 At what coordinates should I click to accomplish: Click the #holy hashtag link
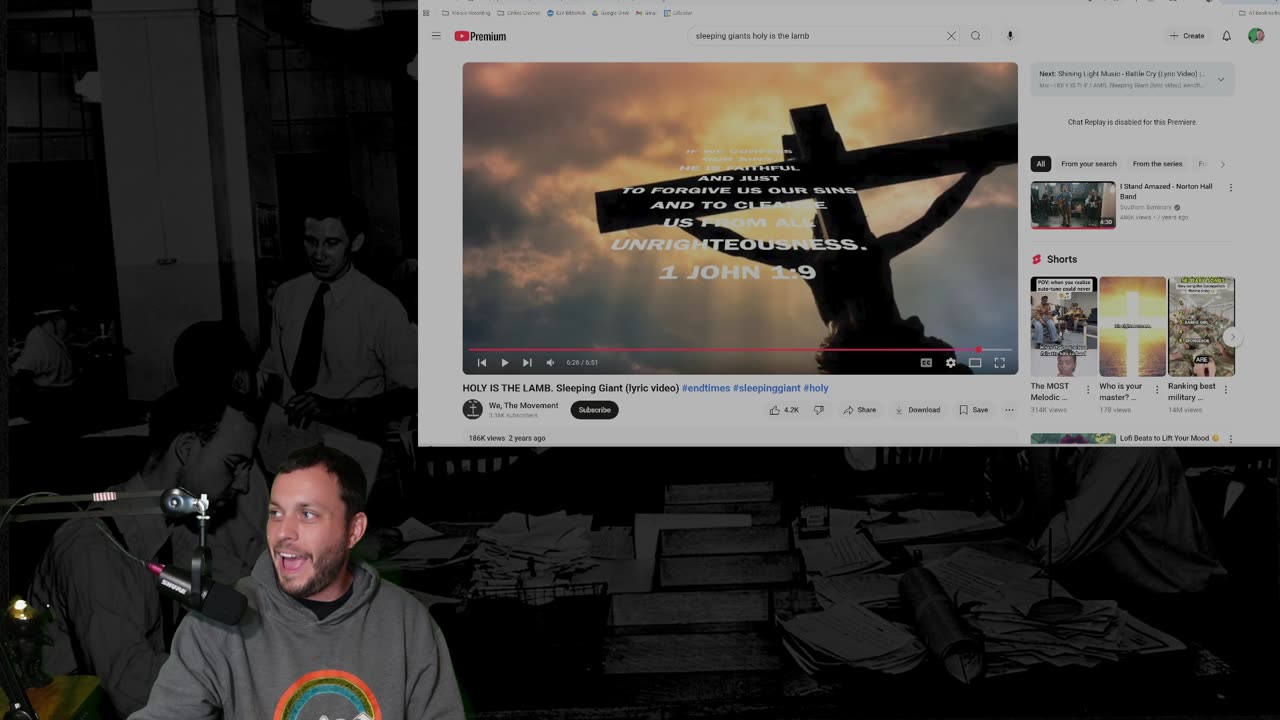point(816,388)
